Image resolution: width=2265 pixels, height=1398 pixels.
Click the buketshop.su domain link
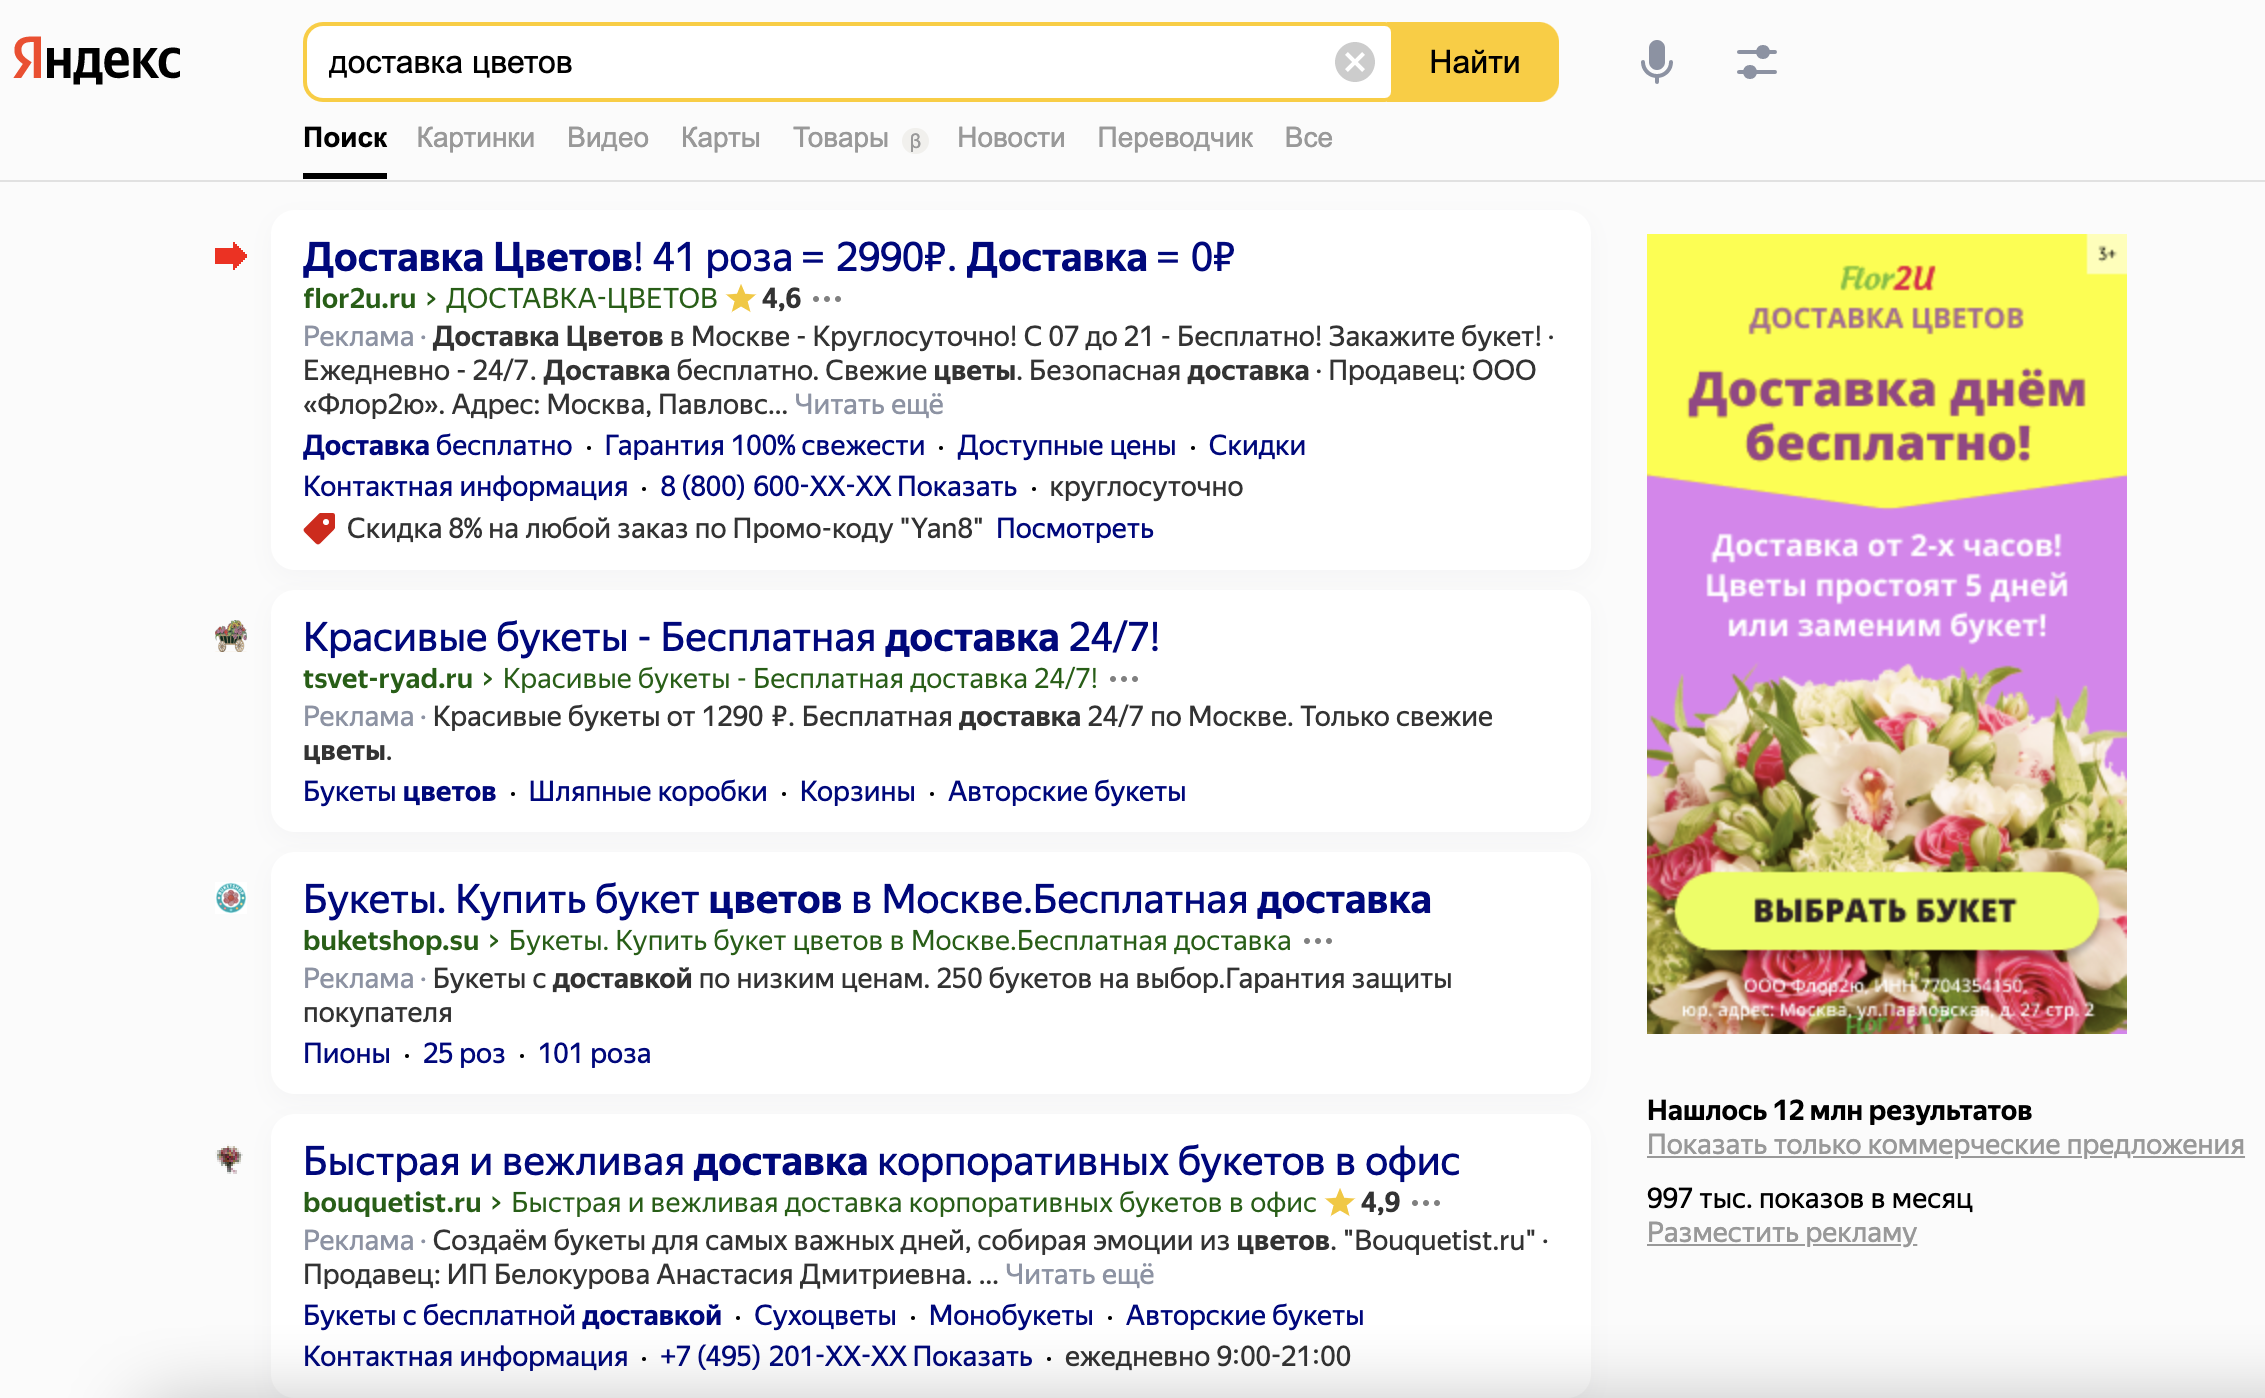[391, 941]
